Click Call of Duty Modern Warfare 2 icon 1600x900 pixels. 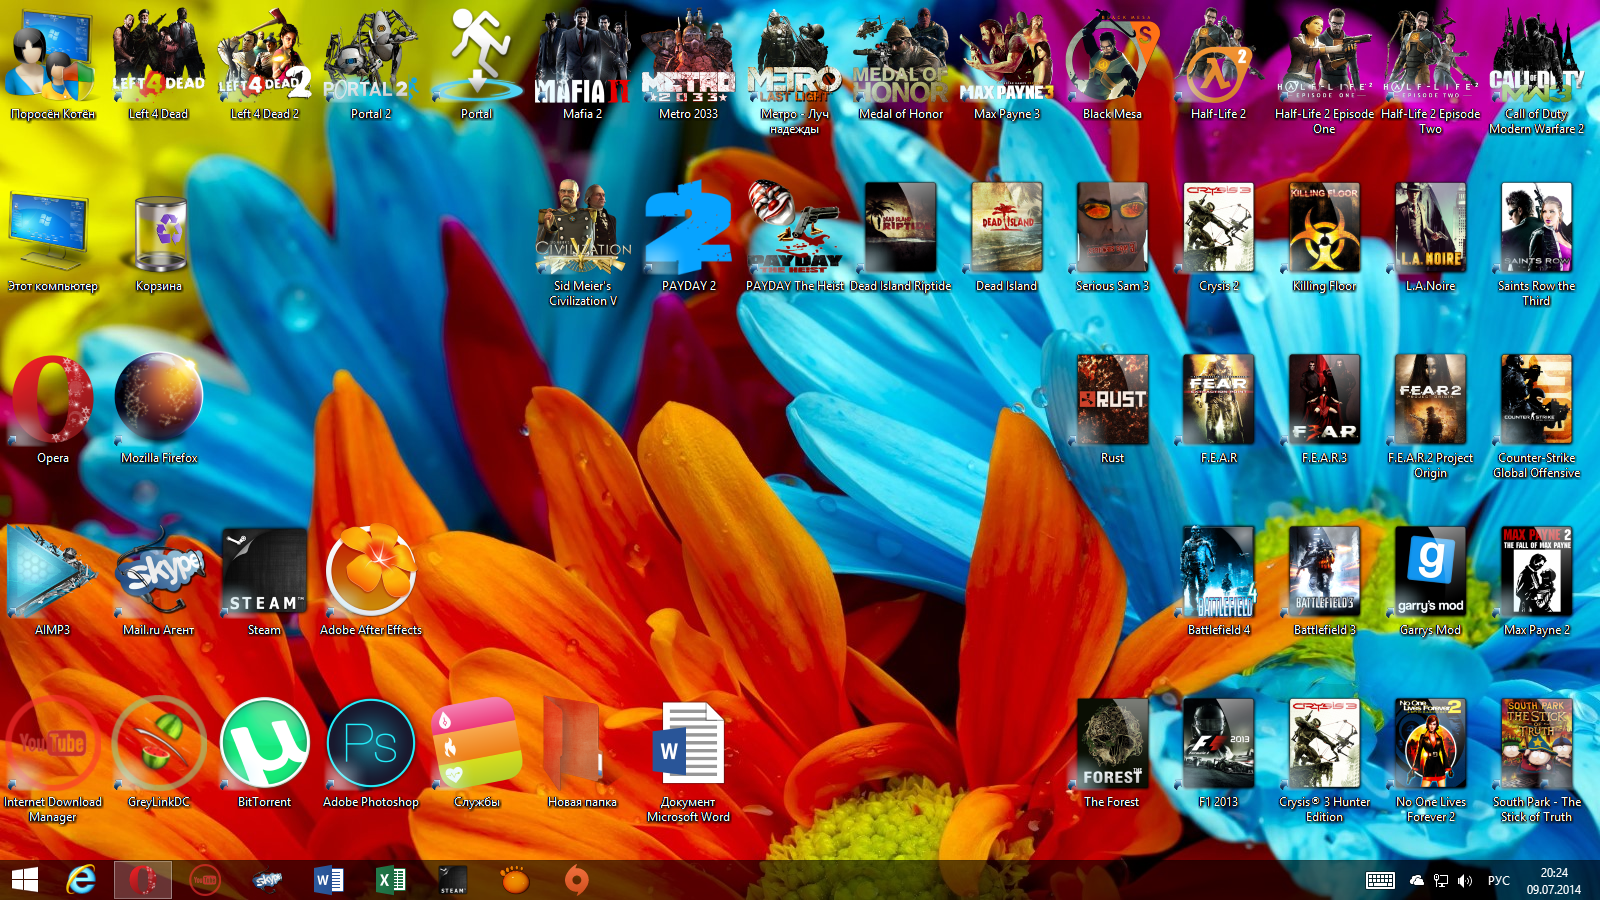[1537, 57]
